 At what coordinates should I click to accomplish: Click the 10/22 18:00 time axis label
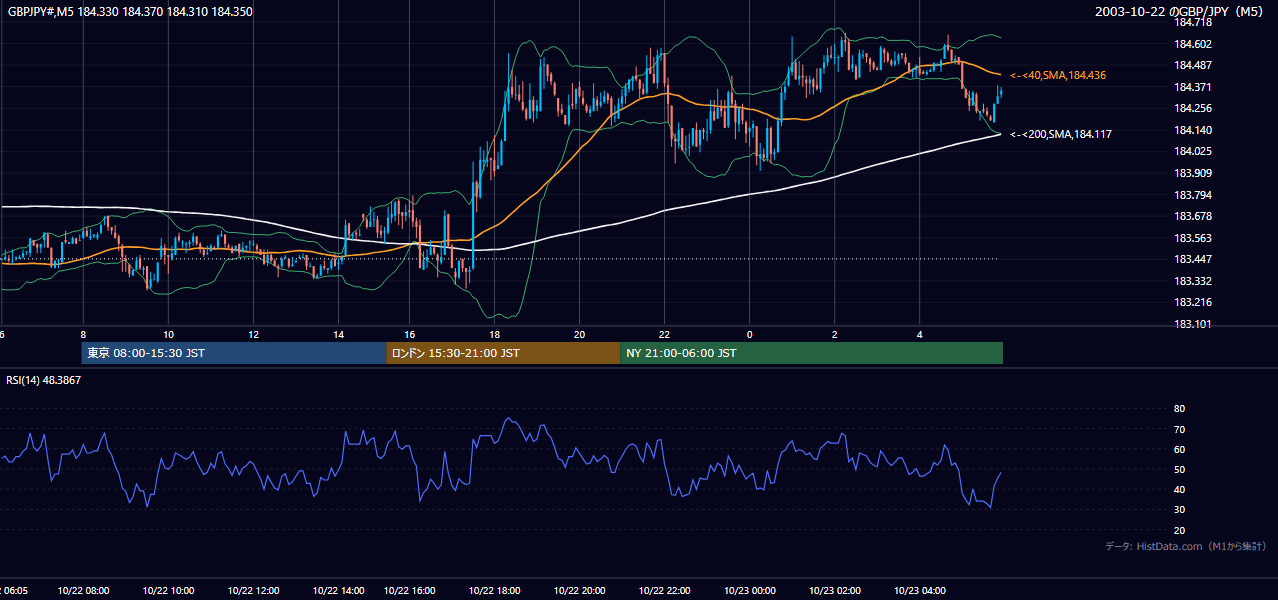pyautogui.click(x=494, y=591)
